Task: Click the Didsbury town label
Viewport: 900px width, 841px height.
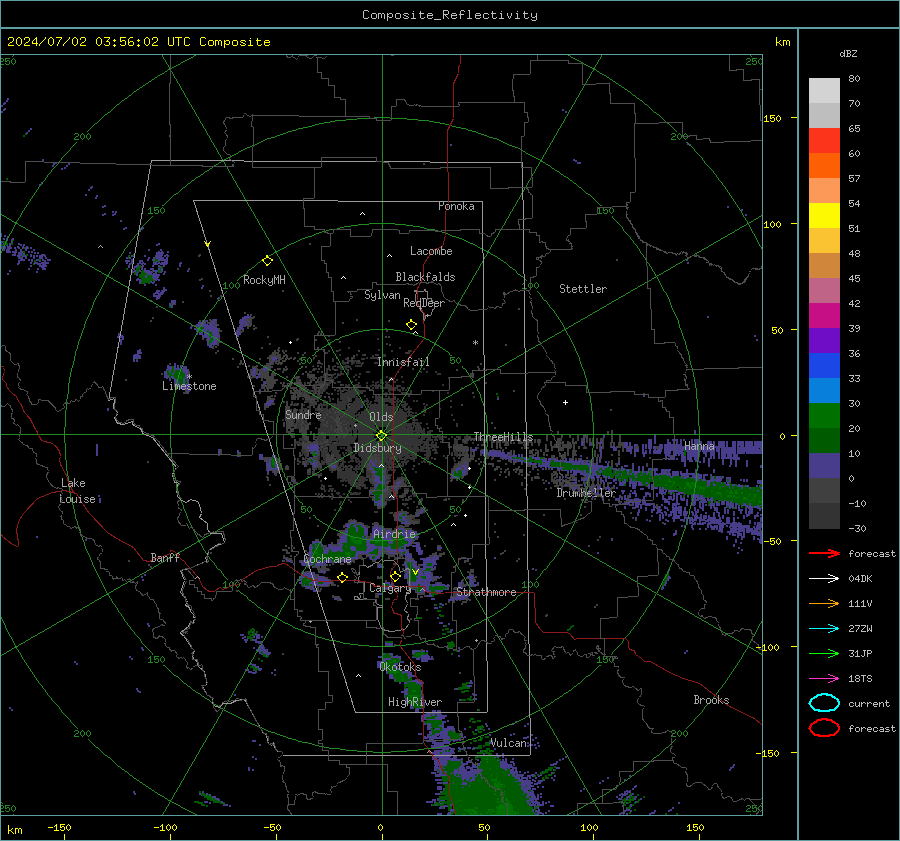Action: click(377, 448)
